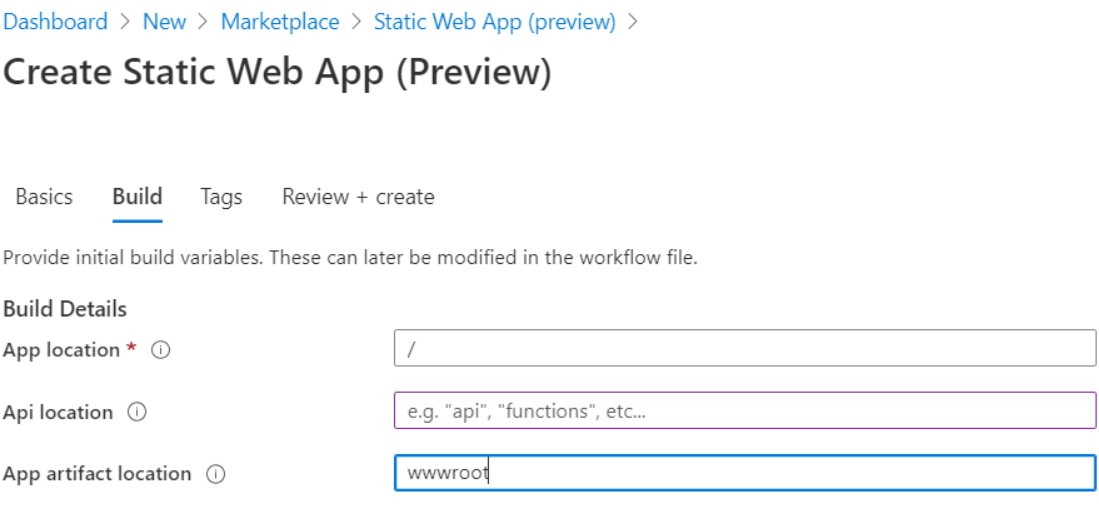Select the 'Provide initial build variables' description text
Screen dimensions: 1099x512
[350, 258]
